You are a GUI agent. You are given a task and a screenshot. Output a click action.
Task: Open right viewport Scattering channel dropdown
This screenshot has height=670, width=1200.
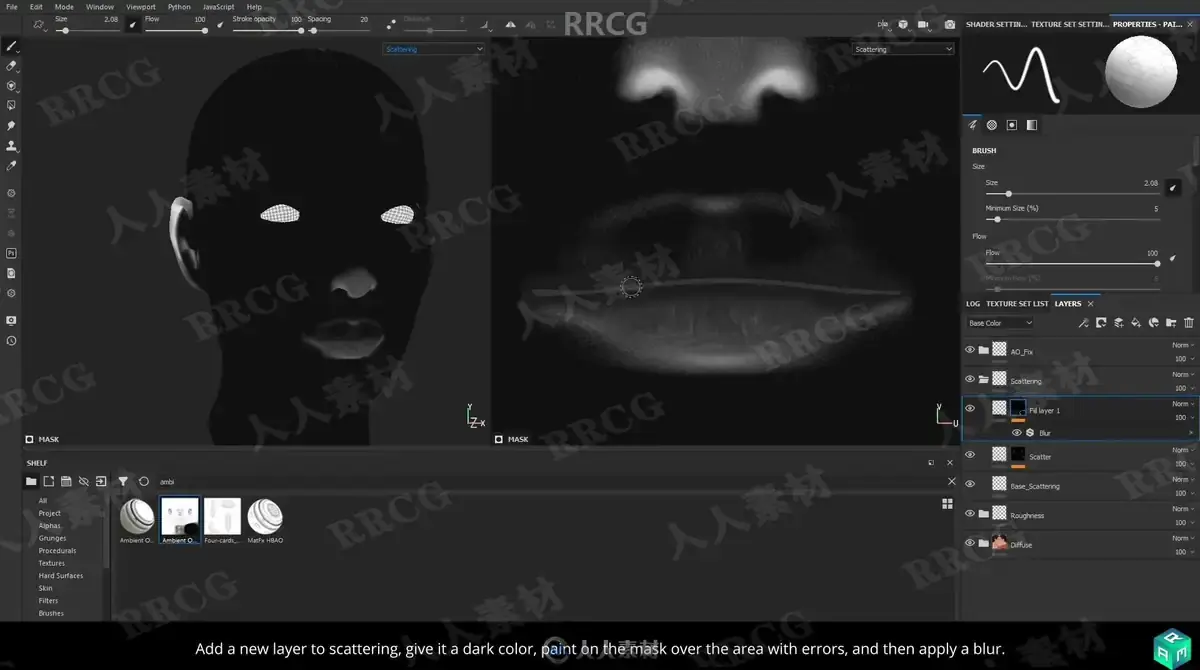903,49
